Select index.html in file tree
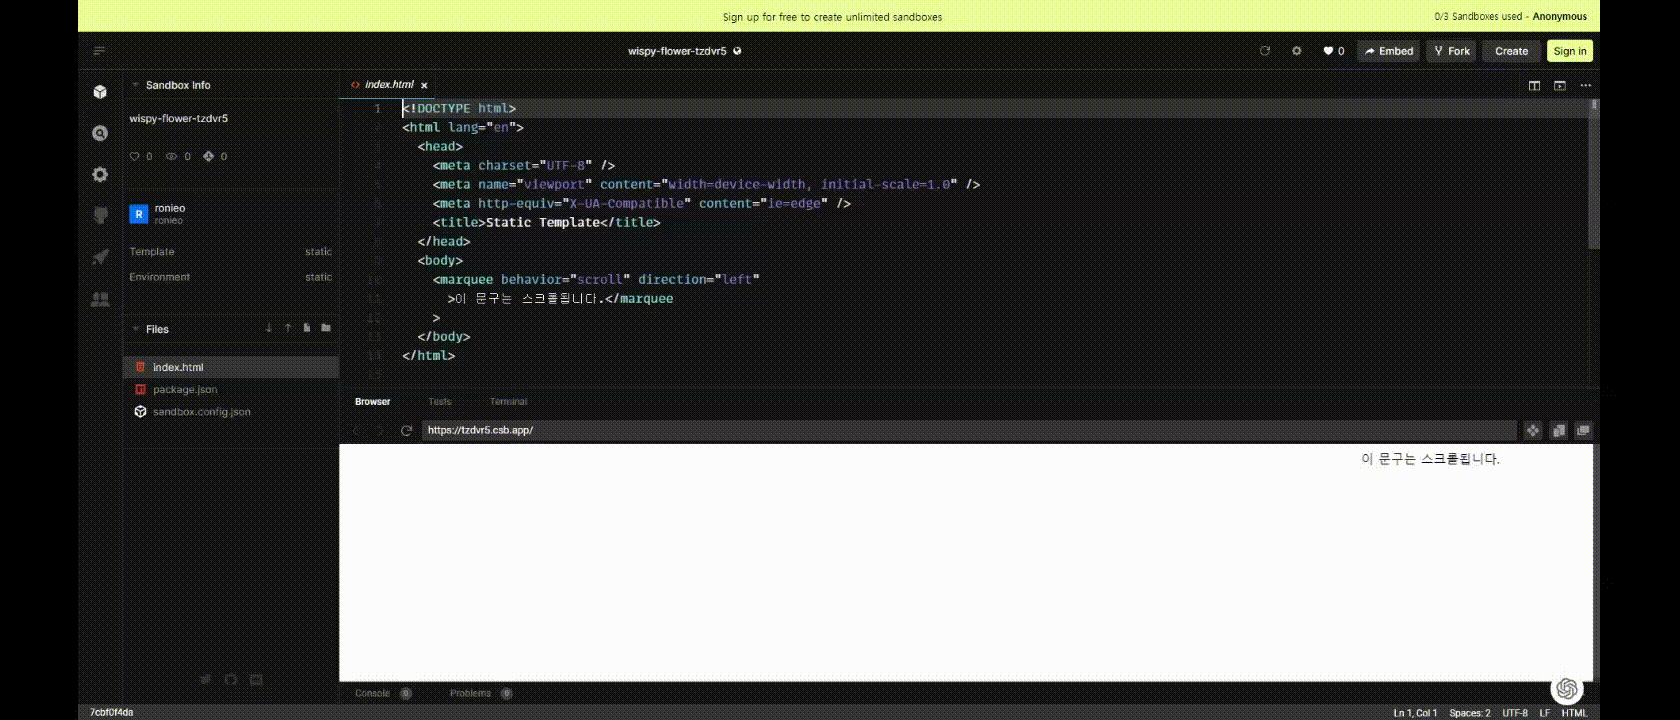This screenshot has height=720, width=1680. tap(231, 367)
